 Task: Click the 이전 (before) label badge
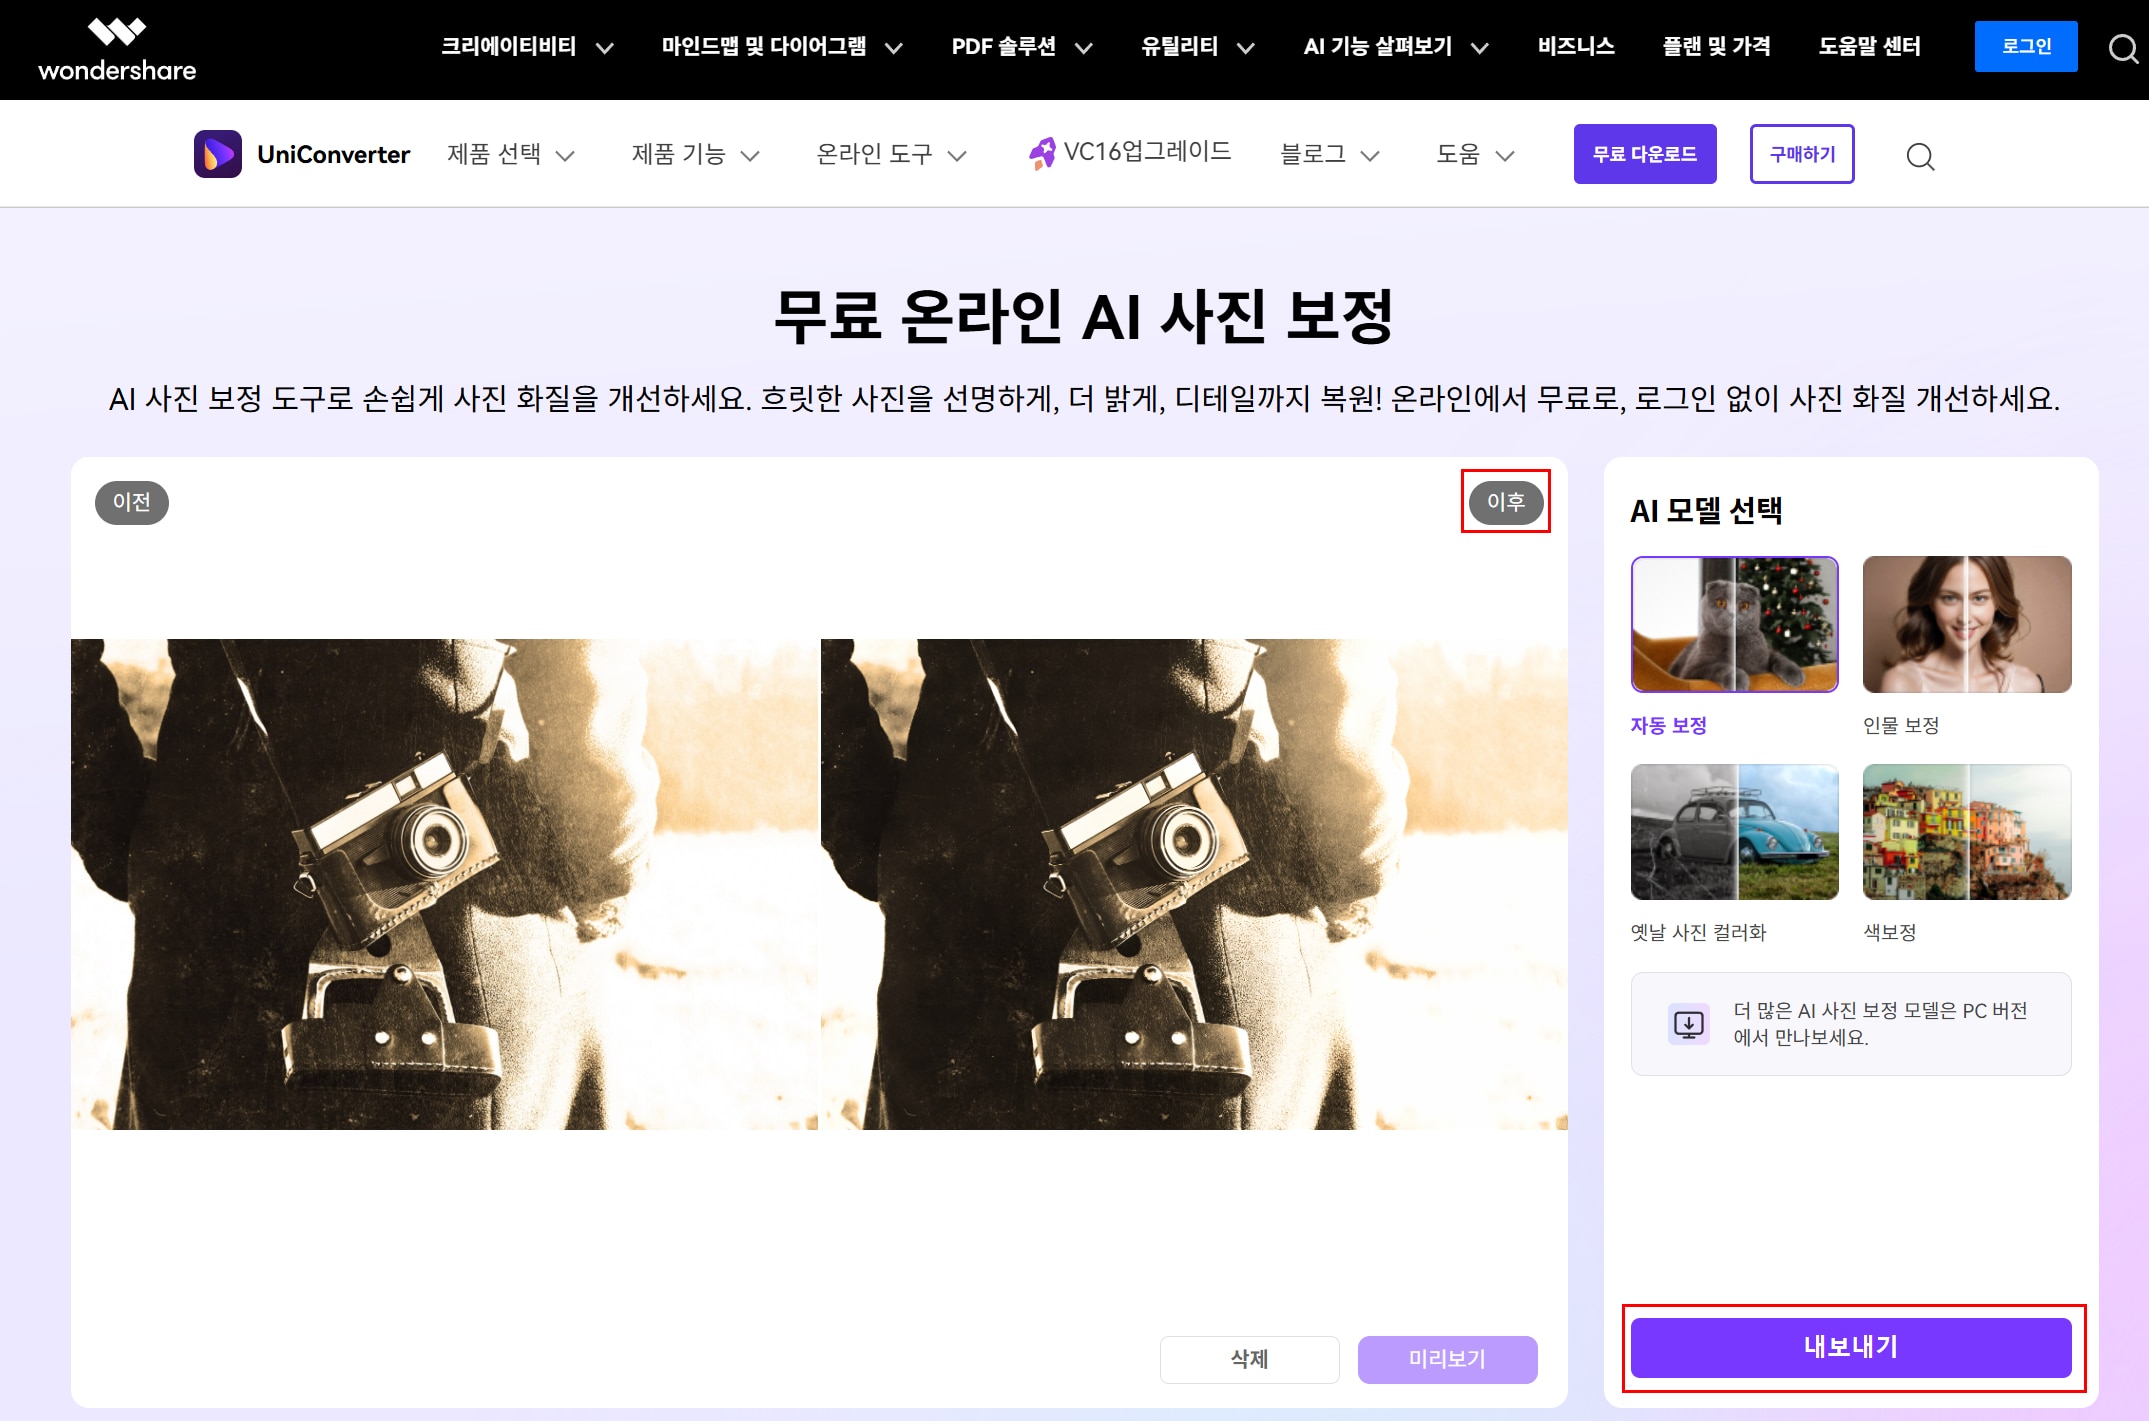131,502
